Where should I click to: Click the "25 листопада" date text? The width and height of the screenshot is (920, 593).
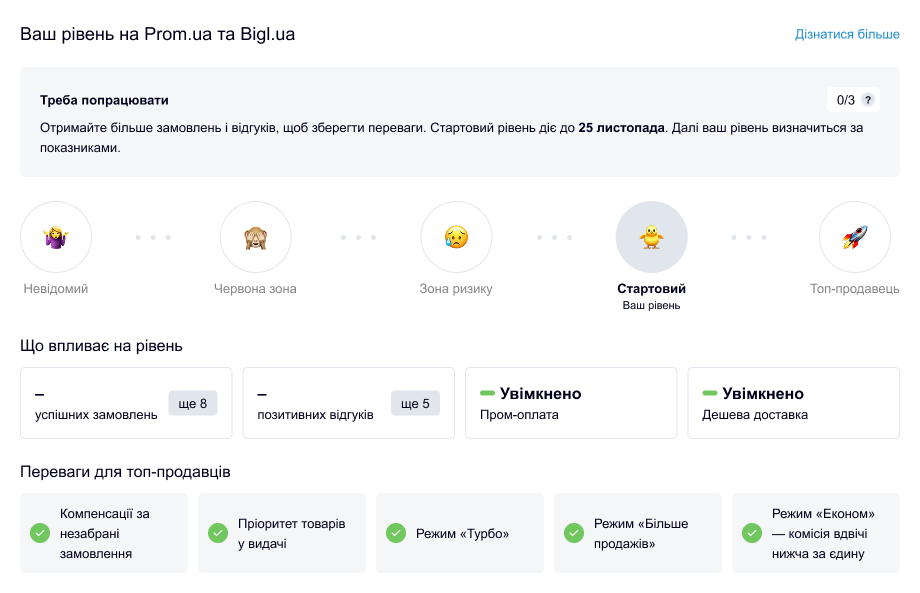(621, 128)
